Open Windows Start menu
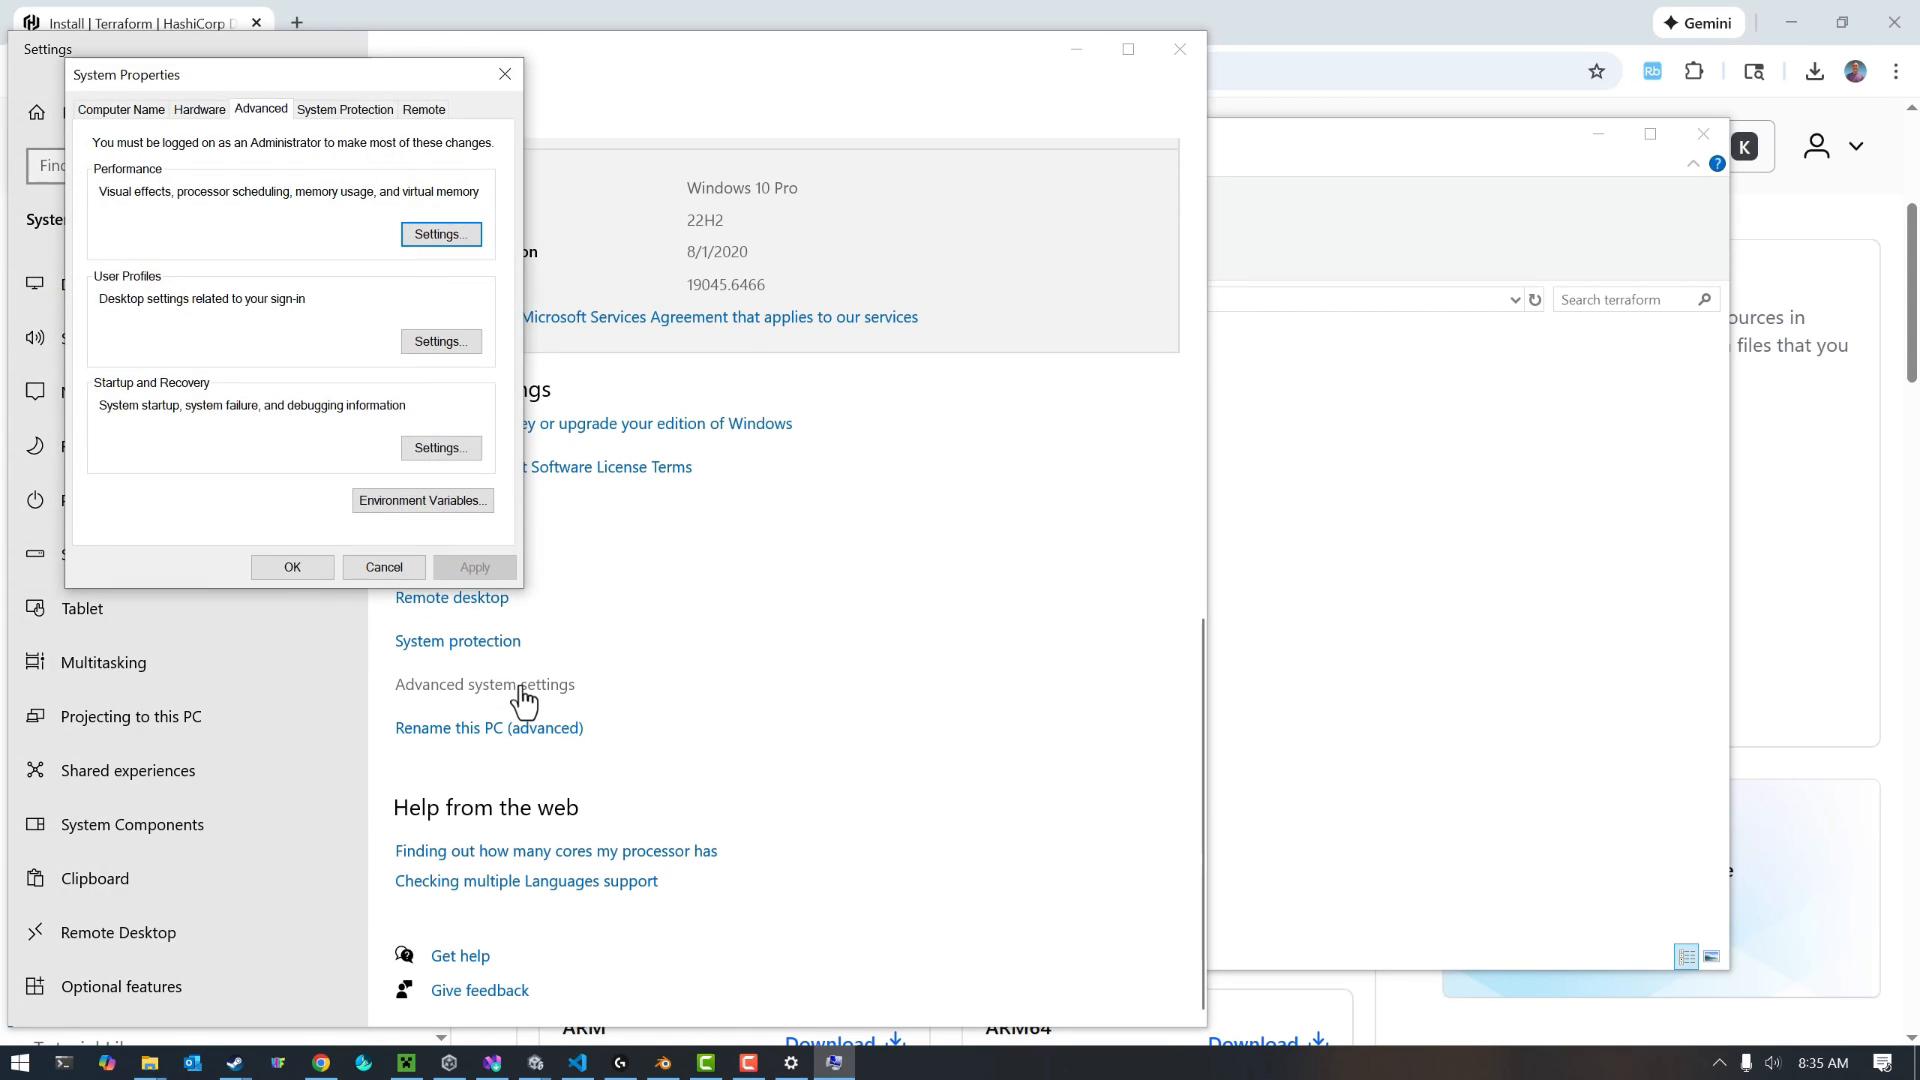This screenshot has width=1920, height=1080. (x=21, y=1063)
